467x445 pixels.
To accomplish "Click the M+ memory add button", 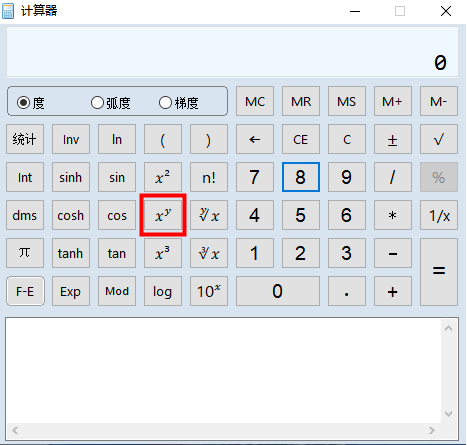I will [x=393, y=101].
